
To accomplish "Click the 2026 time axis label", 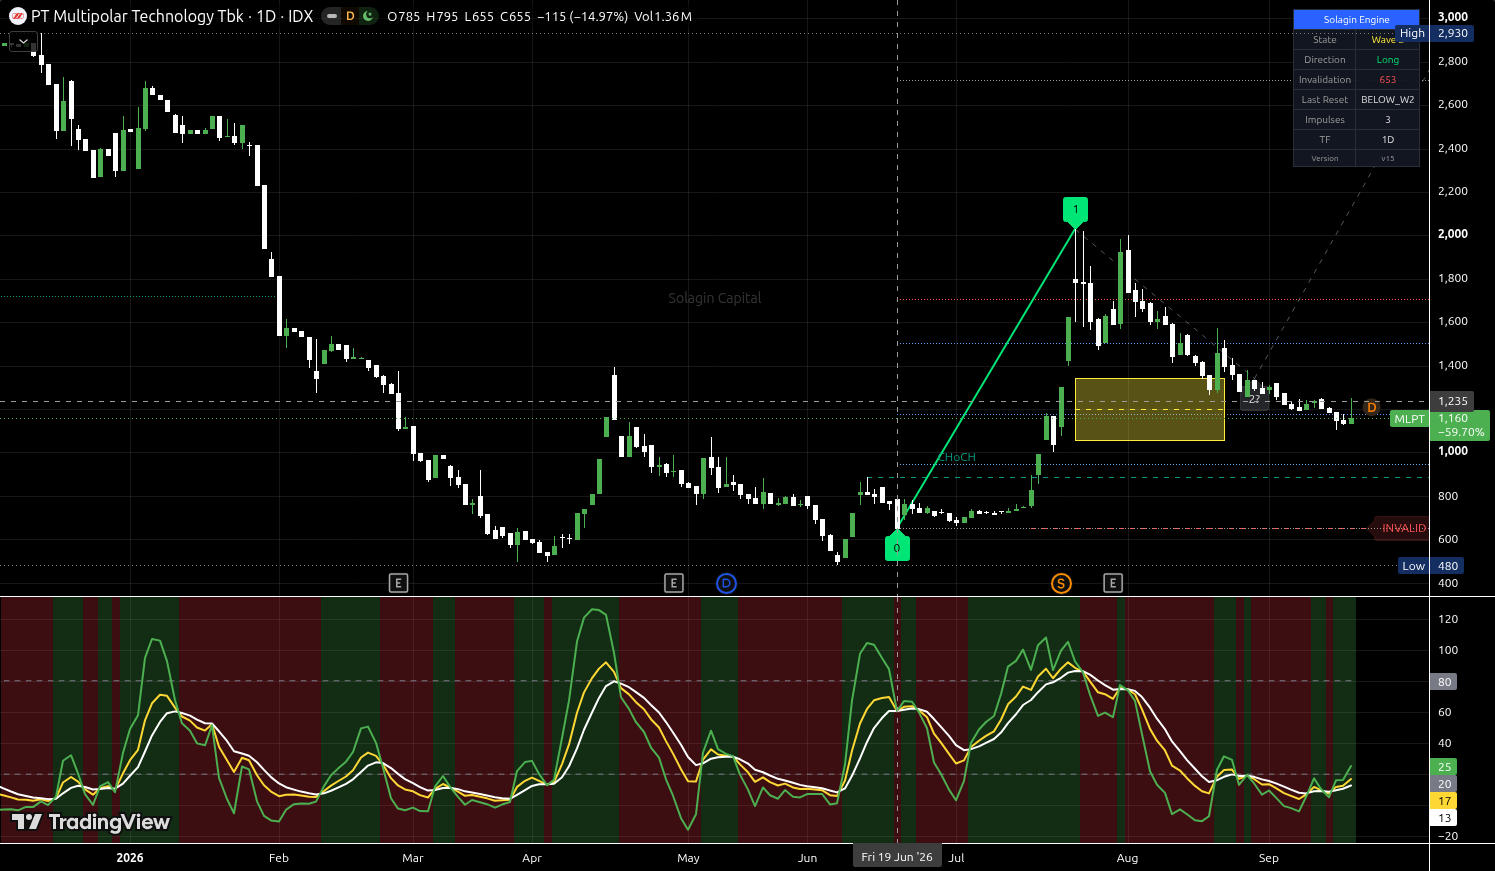I will (130, 858).
